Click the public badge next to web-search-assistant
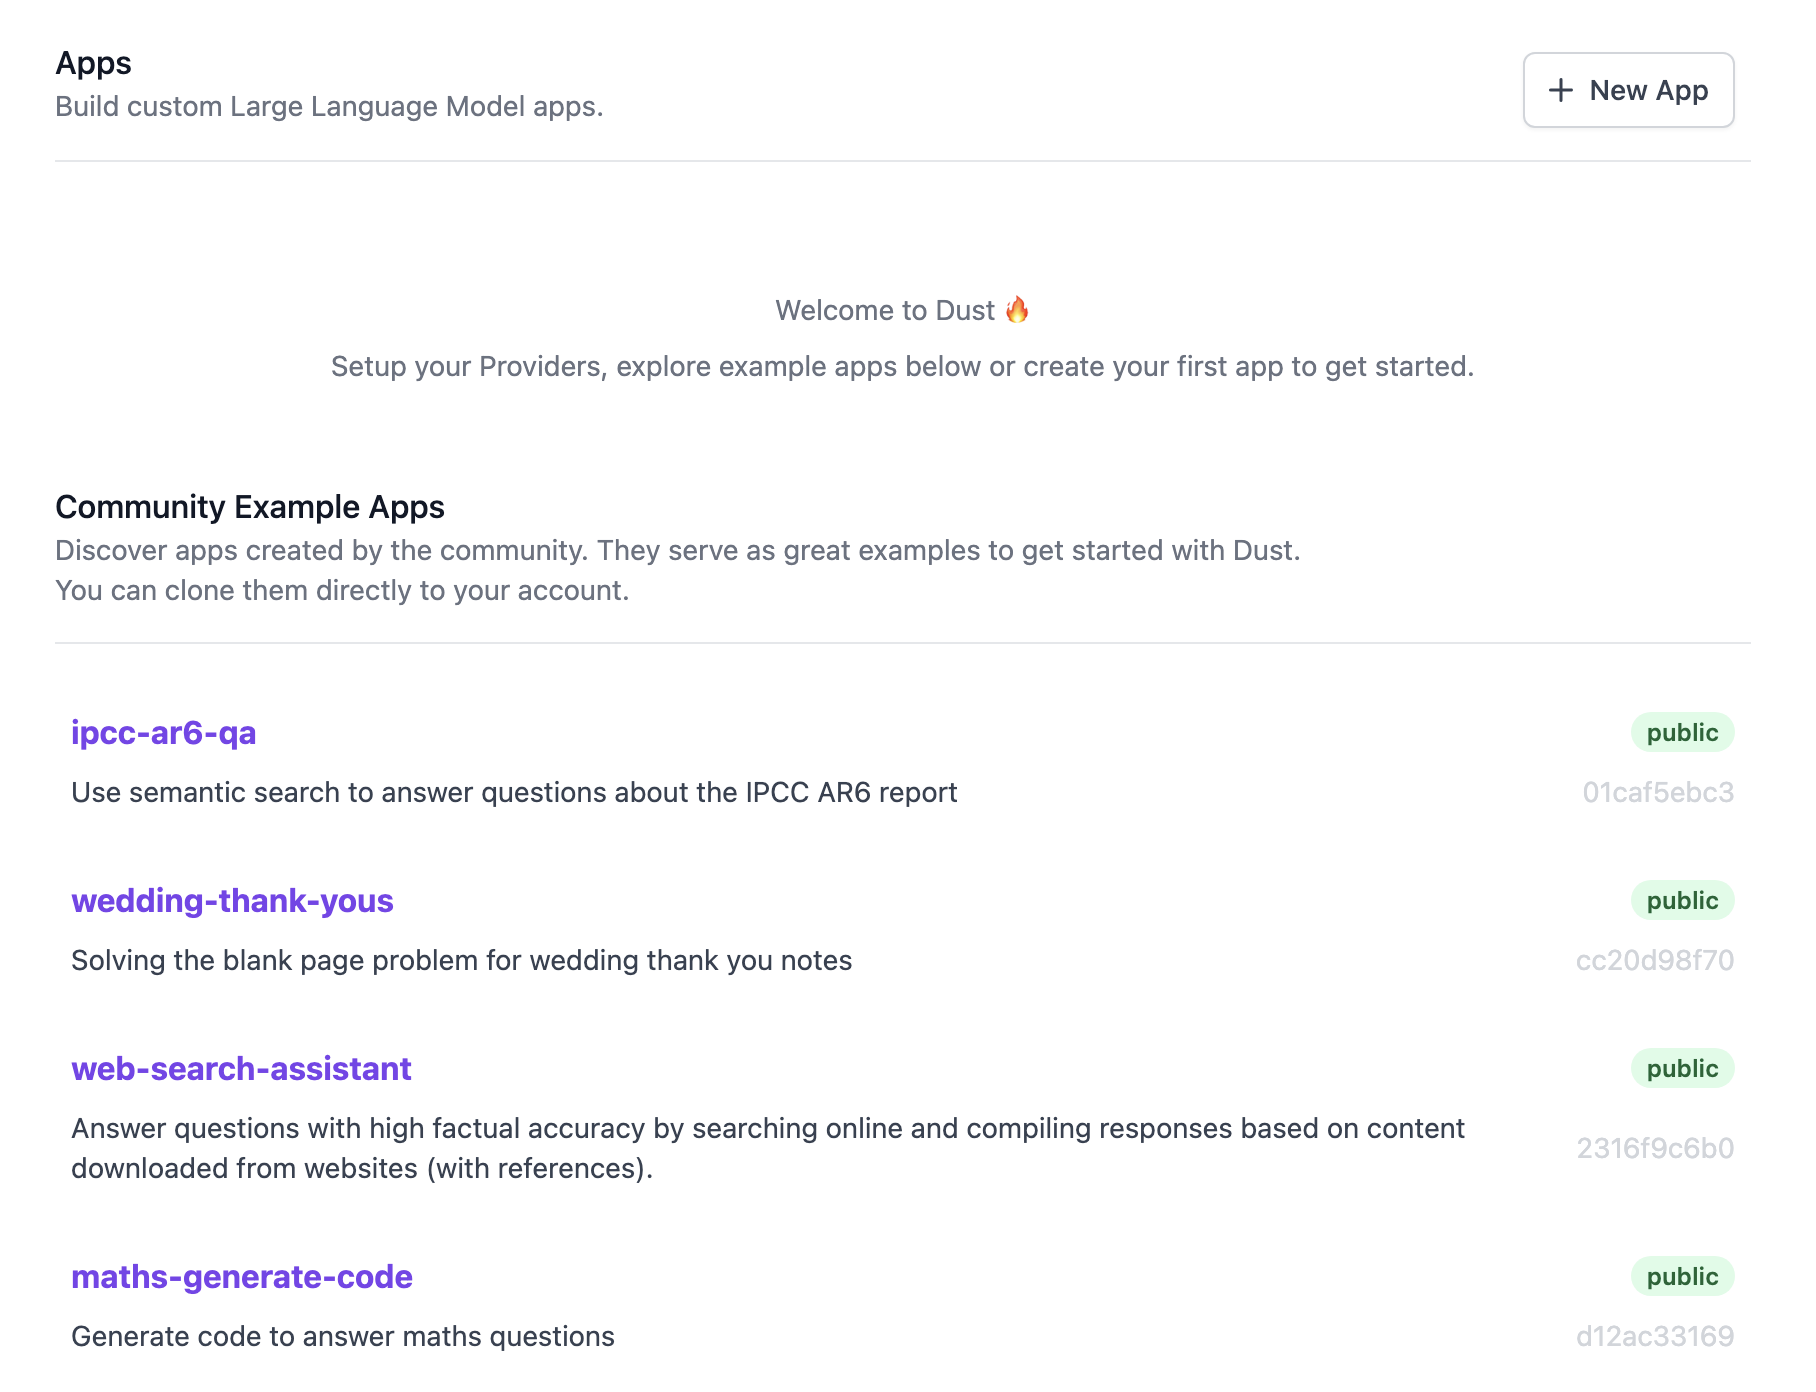This screenshot has width=1816, height=1392. pos(1682,1068)
